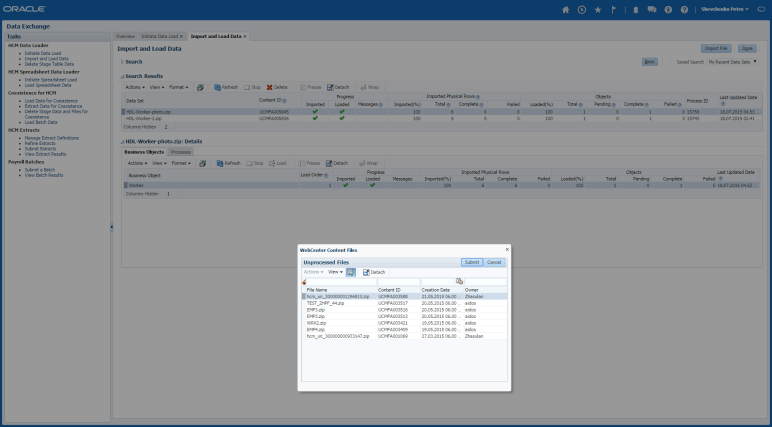Click Content ID filter input field

(x=399, y=282)
